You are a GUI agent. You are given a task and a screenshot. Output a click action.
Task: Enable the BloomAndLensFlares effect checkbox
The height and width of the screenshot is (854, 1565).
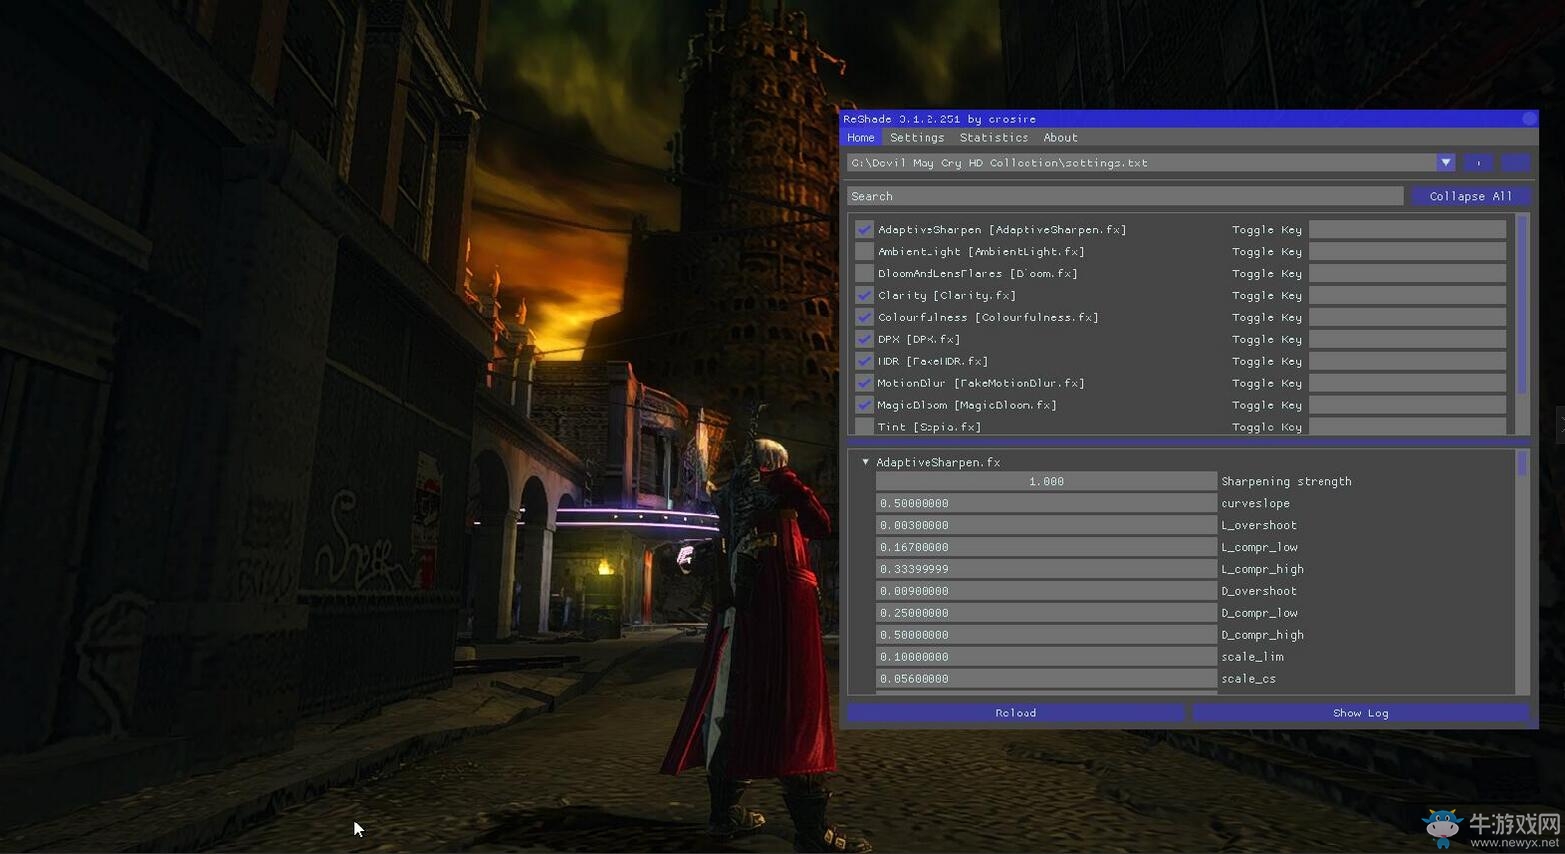(865, 274)
